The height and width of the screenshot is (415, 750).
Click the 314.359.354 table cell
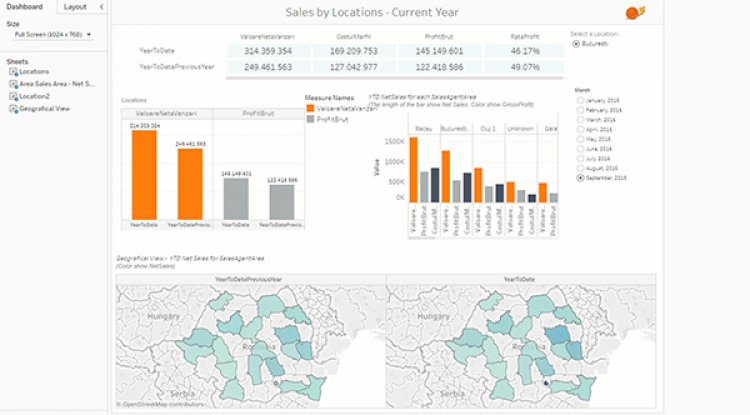click(x=268, y=51)
